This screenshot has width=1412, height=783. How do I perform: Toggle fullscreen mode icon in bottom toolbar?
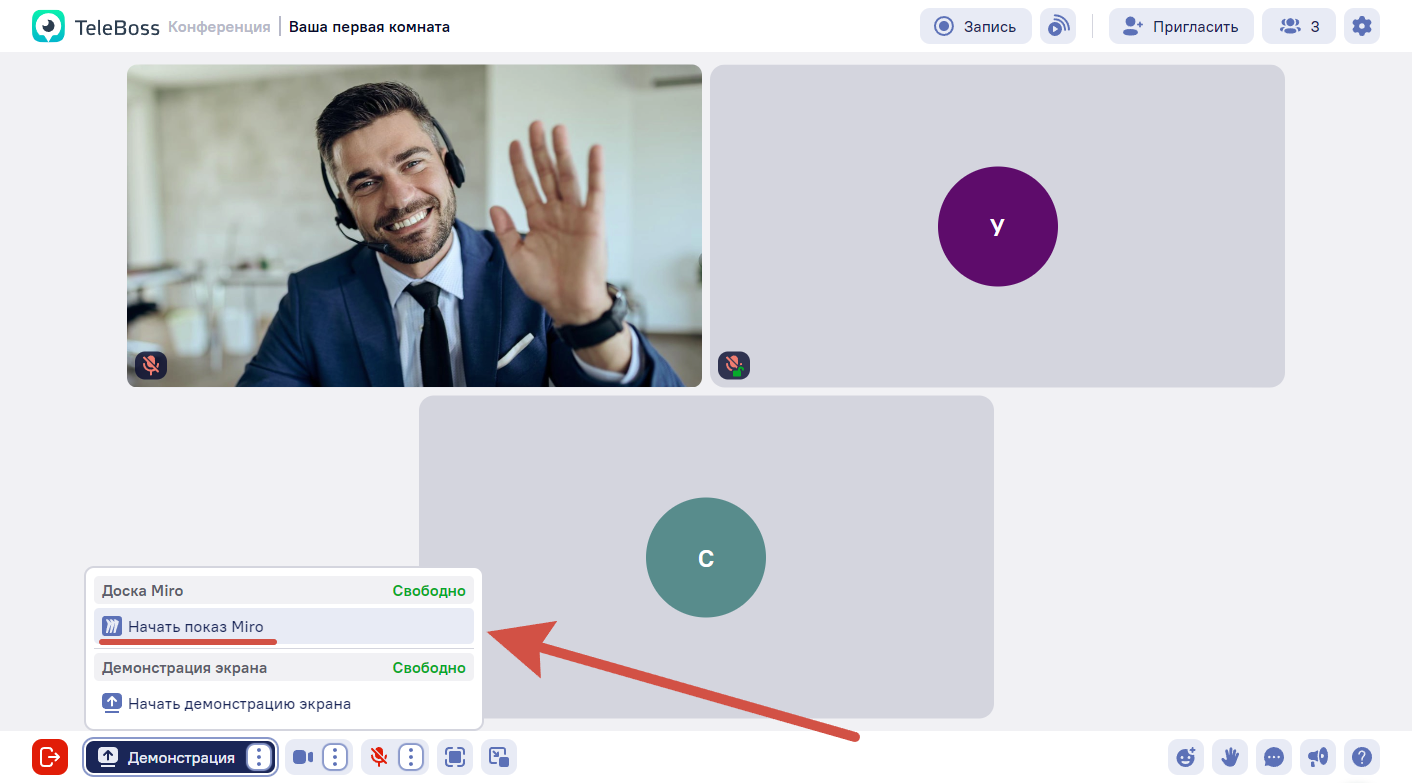[455, 757]
